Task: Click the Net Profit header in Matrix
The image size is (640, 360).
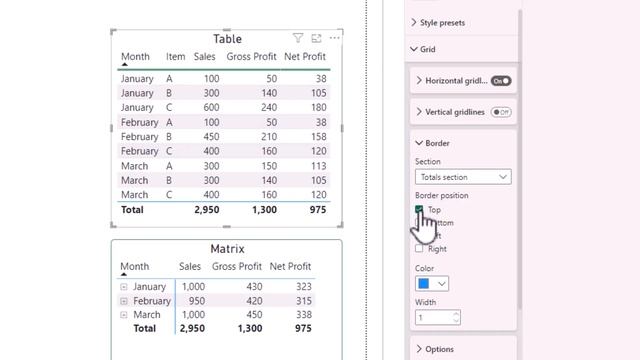Action: (290, 267)
